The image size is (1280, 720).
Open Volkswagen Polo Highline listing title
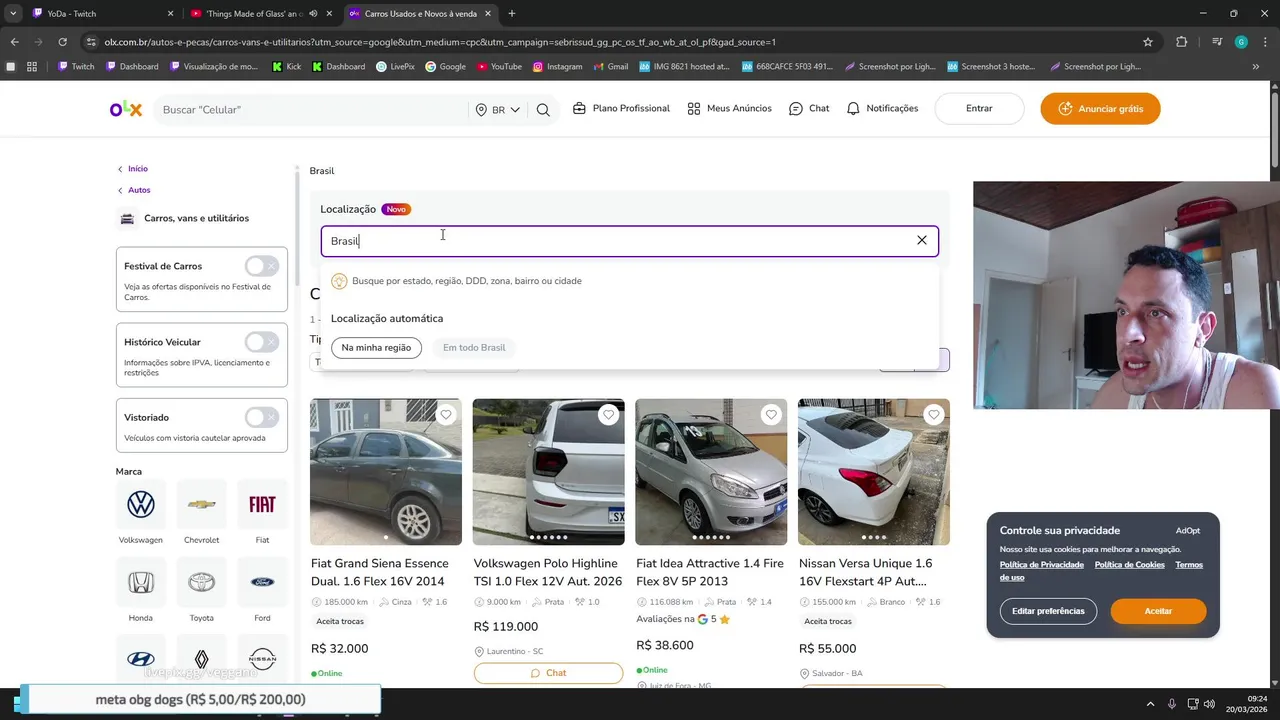click(x=548, y=572)
